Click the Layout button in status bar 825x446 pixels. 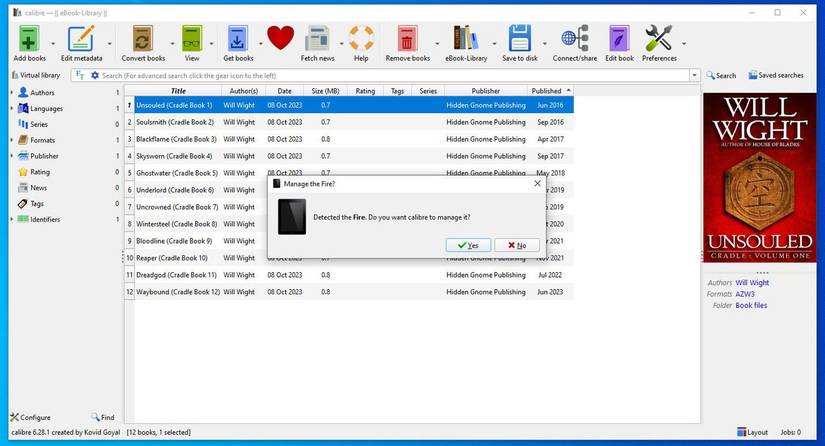tap(752, 432)
